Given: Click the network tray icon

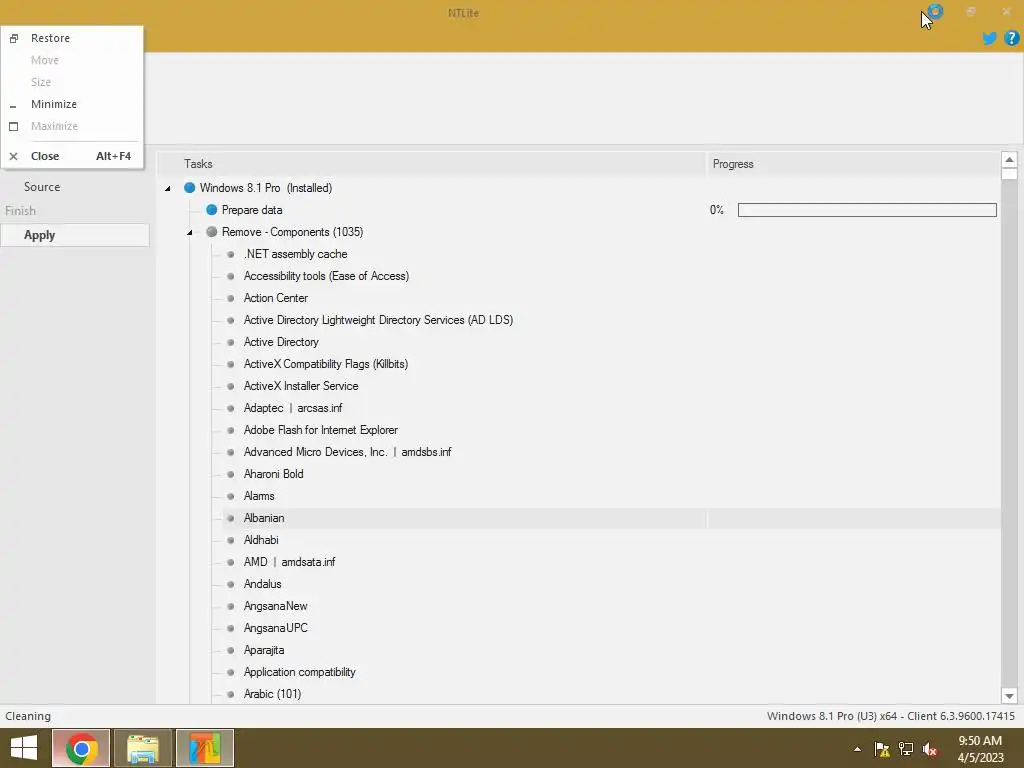Looking at the screenshot, I should pos(906,749).
